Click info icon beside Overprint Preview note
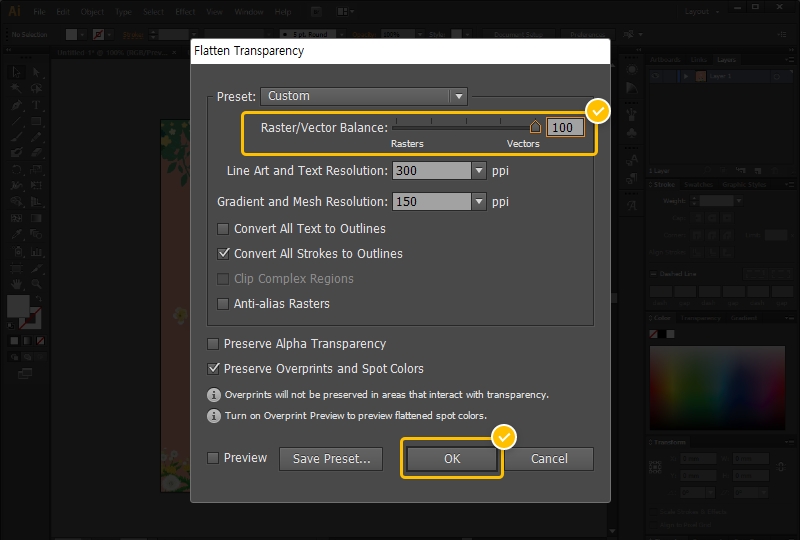The height and width of the screenshot is (540, 800). click(x=213, y=416)
